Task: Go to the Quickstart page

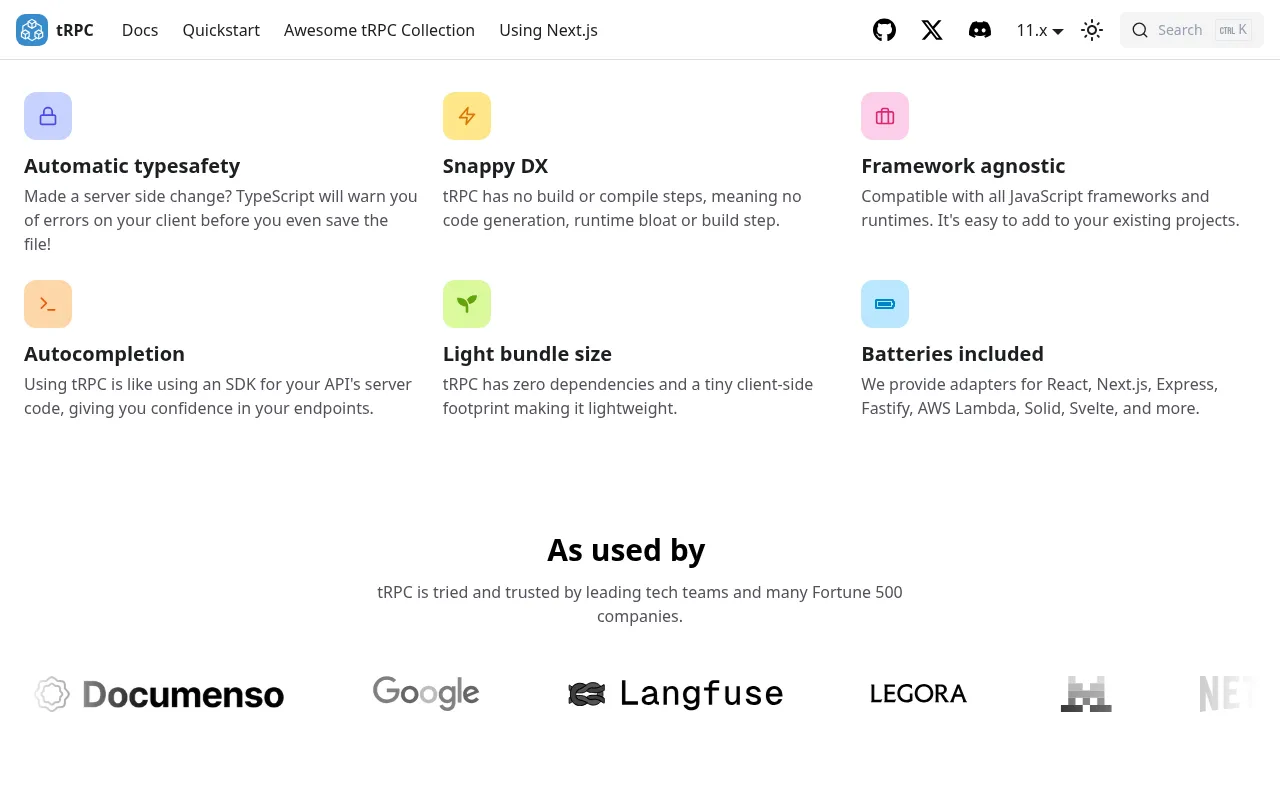Action: (221, 30)
